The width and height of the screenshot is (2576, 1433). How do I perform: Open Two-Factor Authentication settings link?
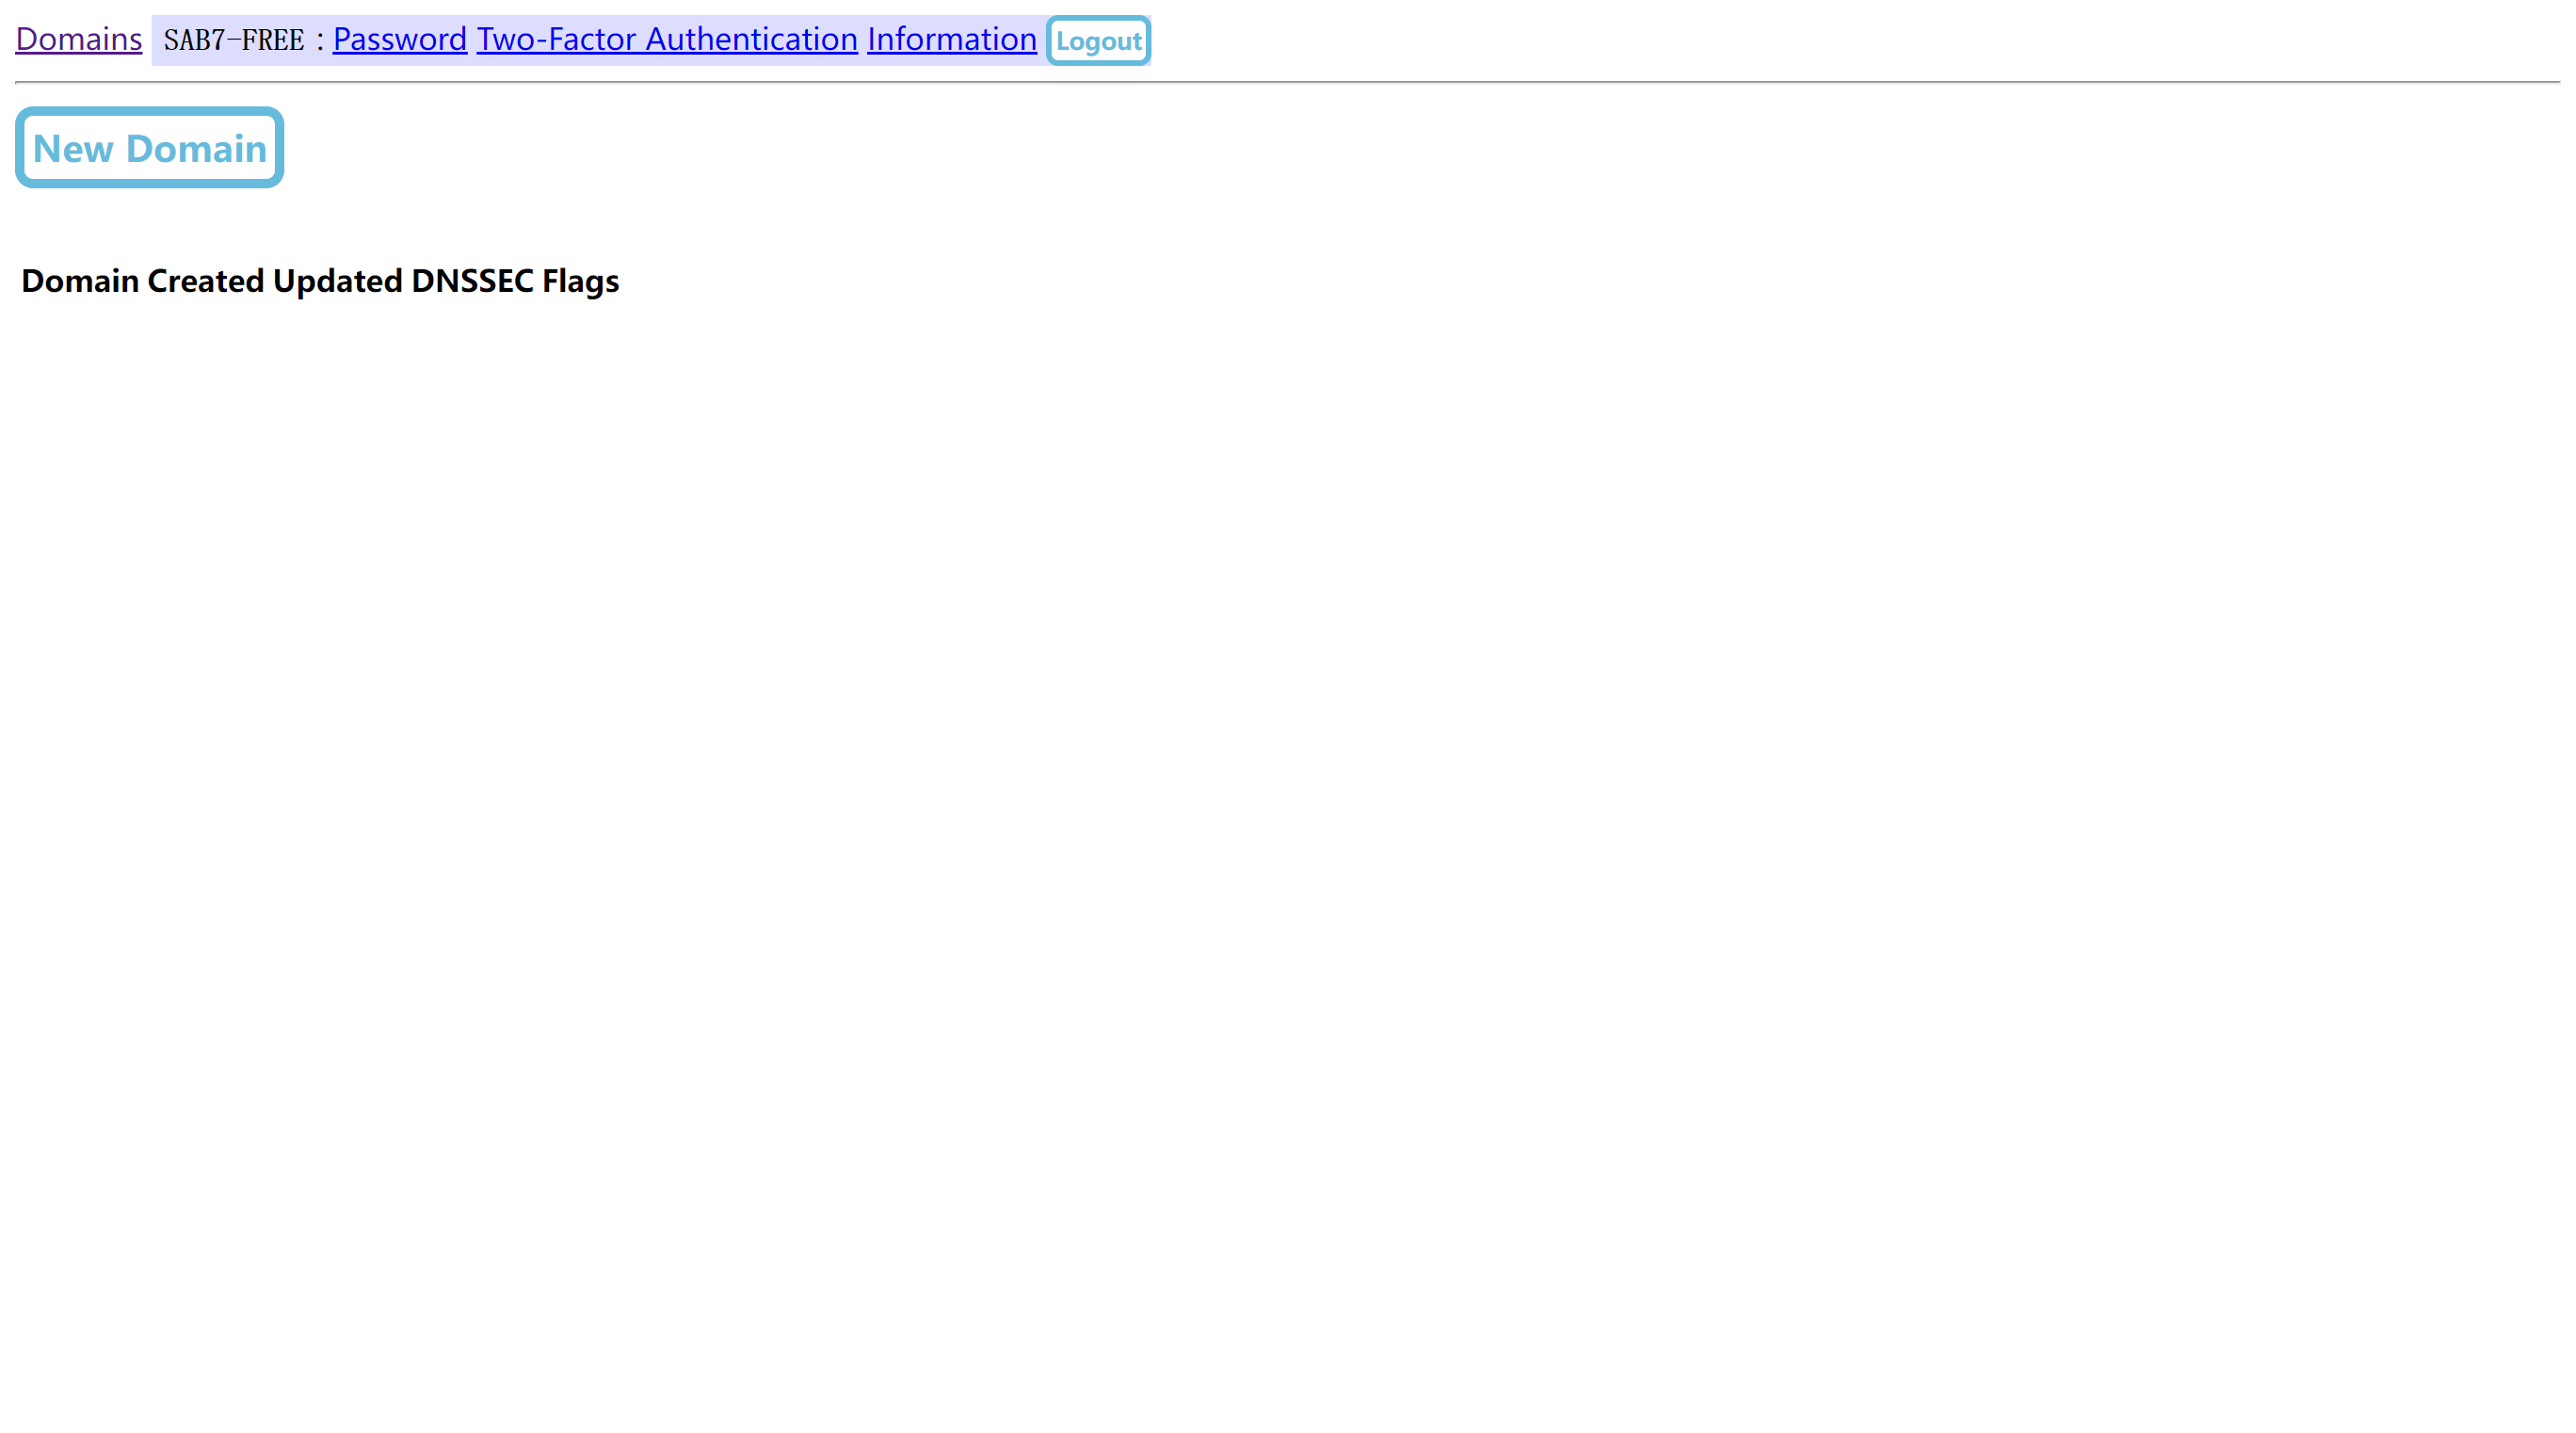tap(666, 39)
